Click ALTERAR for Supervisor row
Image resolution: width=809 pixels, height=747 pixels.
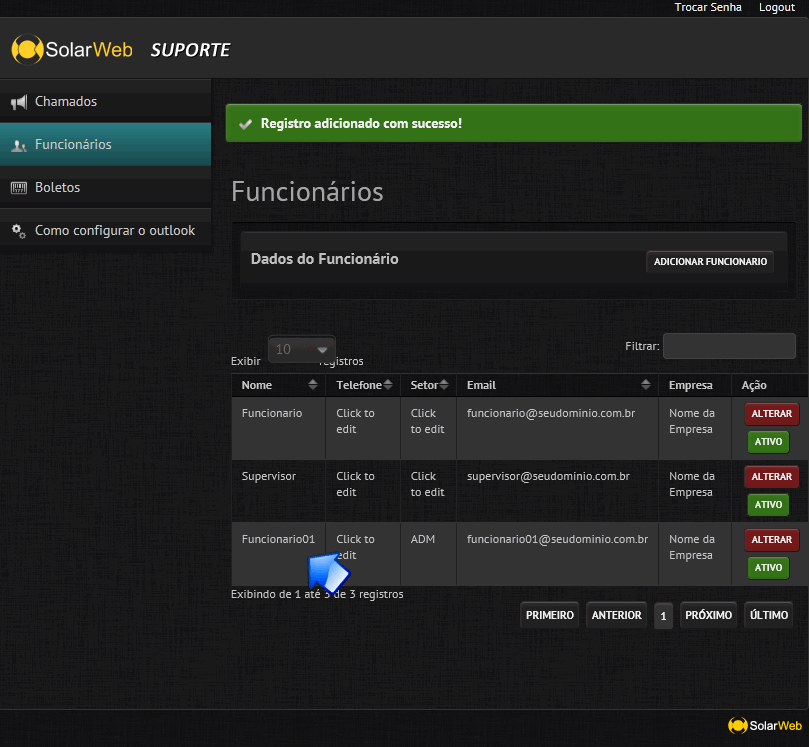[771, 477]
